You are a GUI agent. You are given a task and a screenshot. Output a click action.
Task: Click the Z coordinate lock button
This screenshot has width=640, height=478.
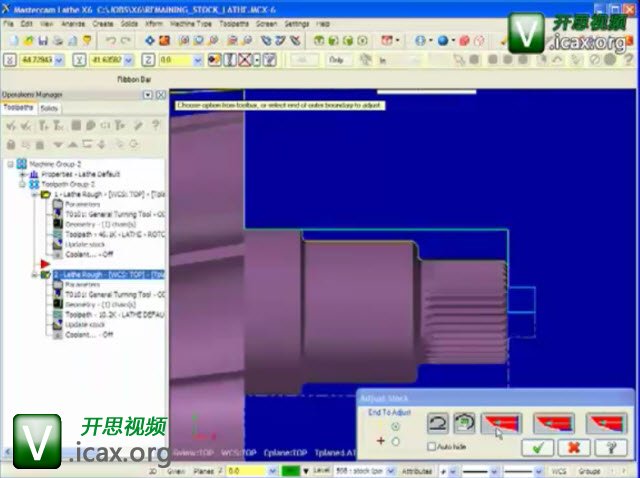coord(148,60)
